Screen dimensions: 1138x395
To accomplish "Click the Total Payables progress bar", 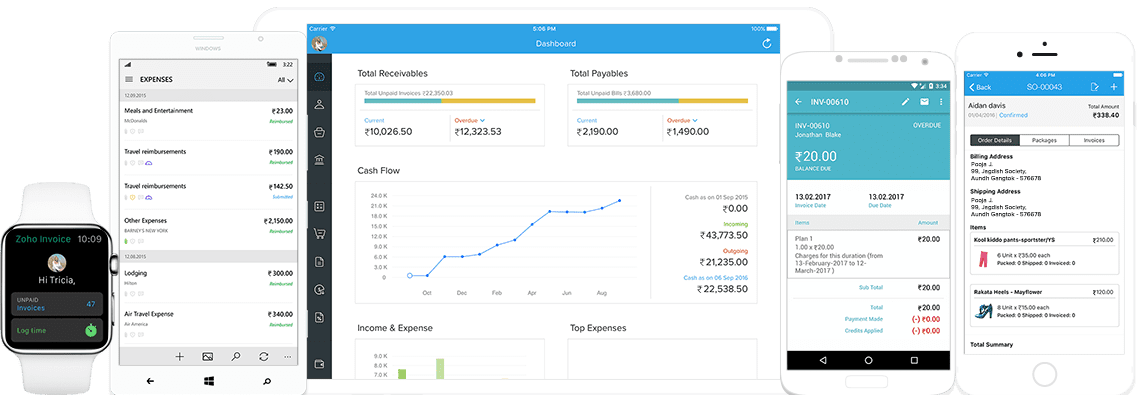I will [662, 101].
